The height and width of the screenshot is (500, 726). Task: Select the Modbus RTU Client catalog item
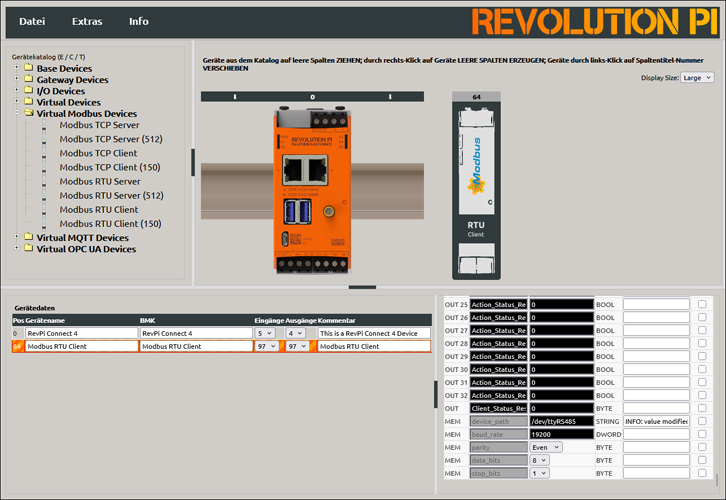pos(99,210)
